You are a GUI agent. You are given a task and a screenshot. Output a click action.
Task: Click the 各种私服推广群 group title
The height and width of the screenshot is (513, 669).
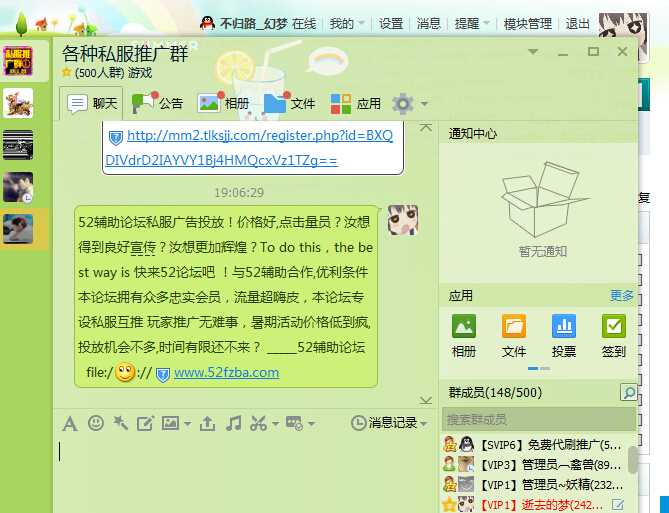[125, 54]
